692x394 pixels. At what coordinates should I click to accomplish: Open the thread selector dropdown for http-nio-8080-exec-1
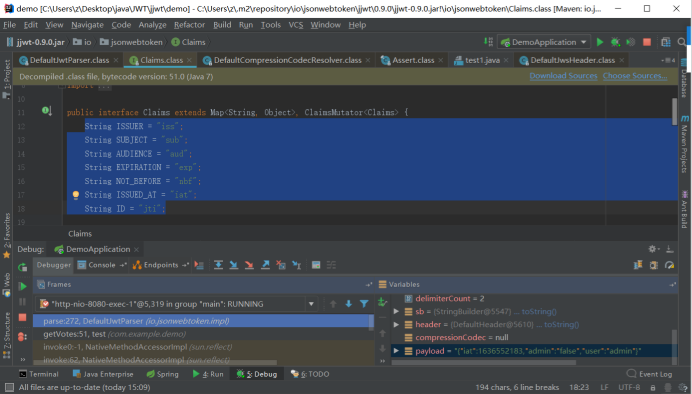(311, 304)
